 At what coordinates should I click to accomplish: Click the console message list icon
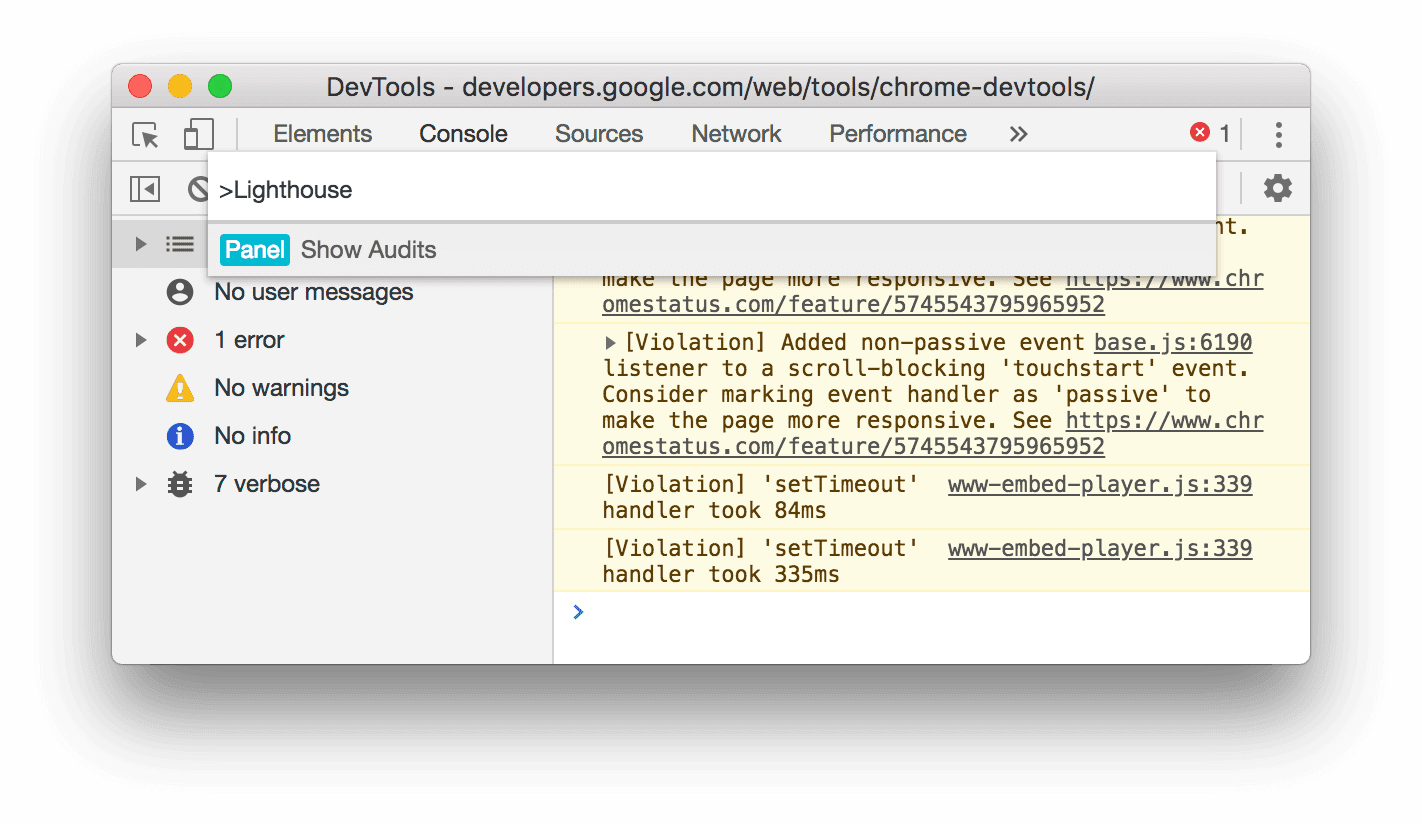pos(180,243)
